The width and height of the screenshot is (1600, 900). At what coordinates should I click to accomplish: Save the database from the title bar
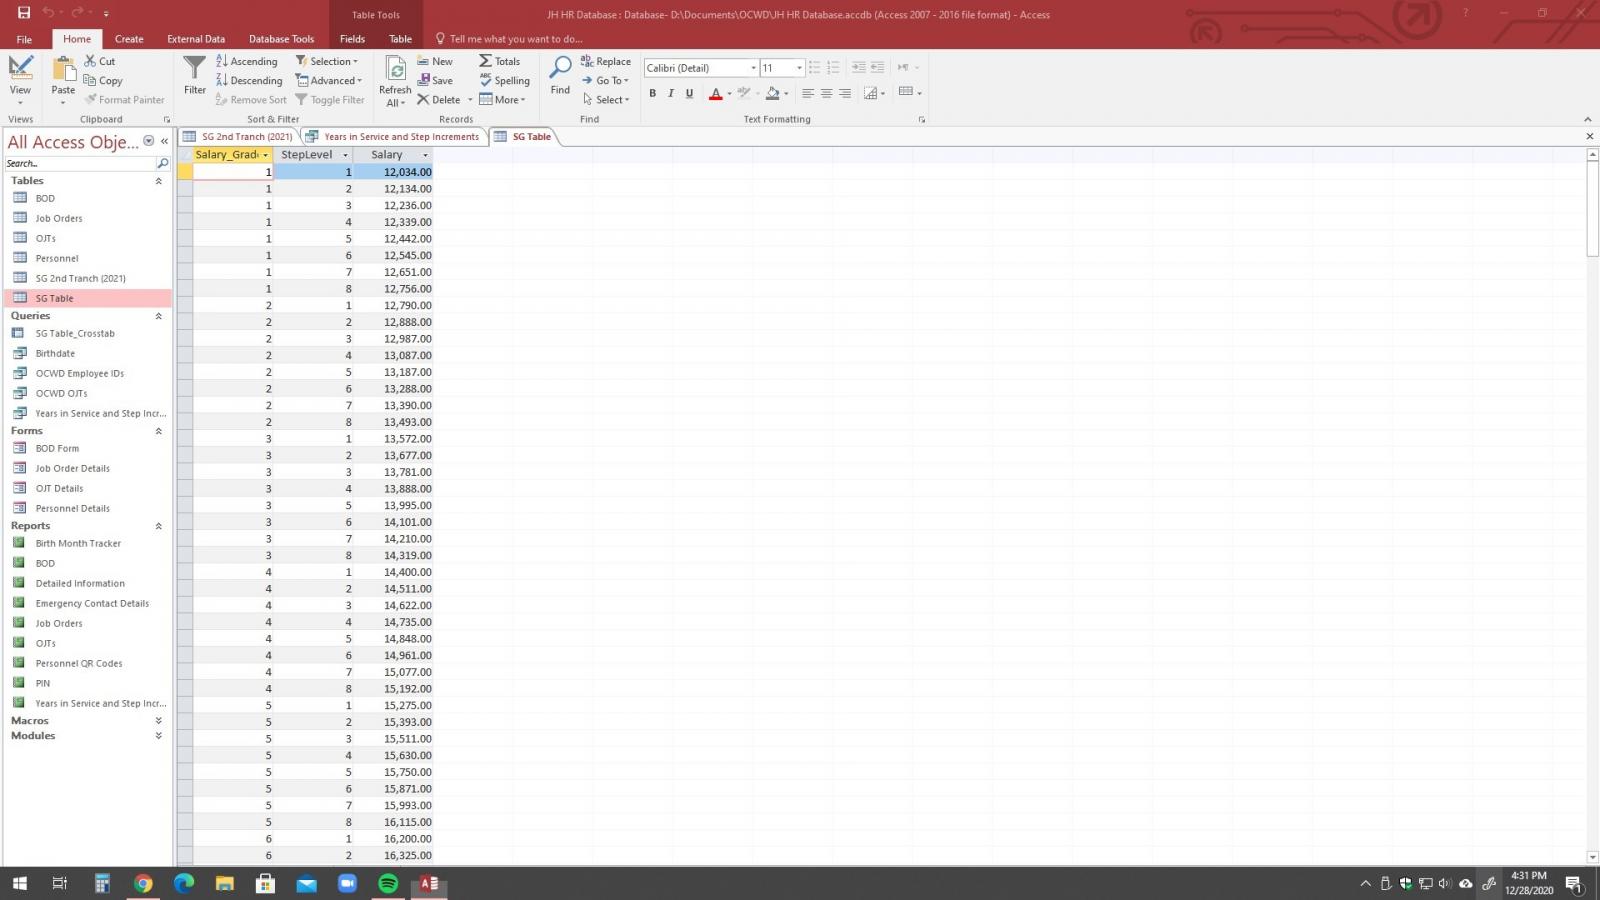click(24, 13)
